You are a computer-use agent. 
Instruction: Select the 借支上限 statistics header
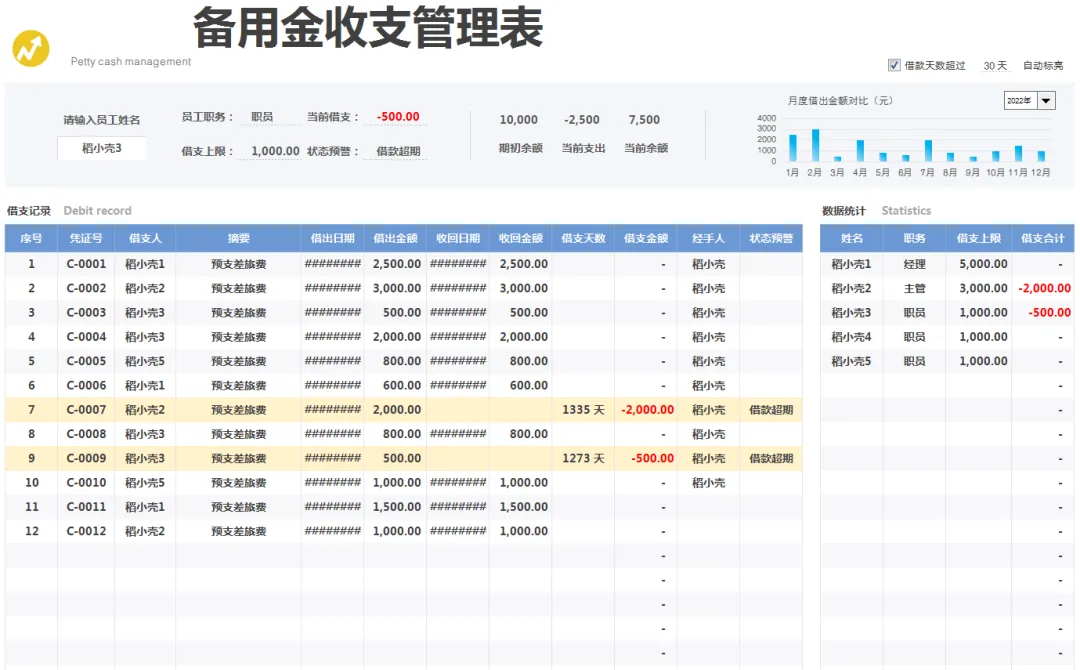click(979, 238)
